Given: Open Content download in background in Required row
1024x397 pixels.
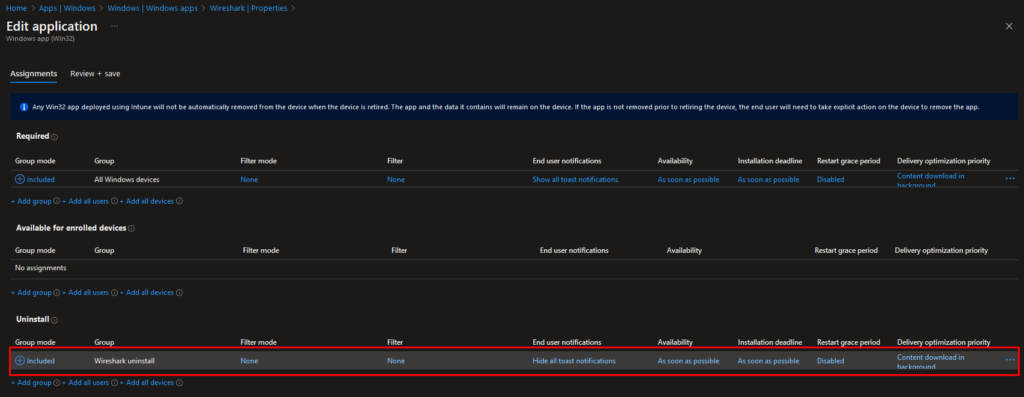Looking at the screenshot, I should tap(931, 180).
